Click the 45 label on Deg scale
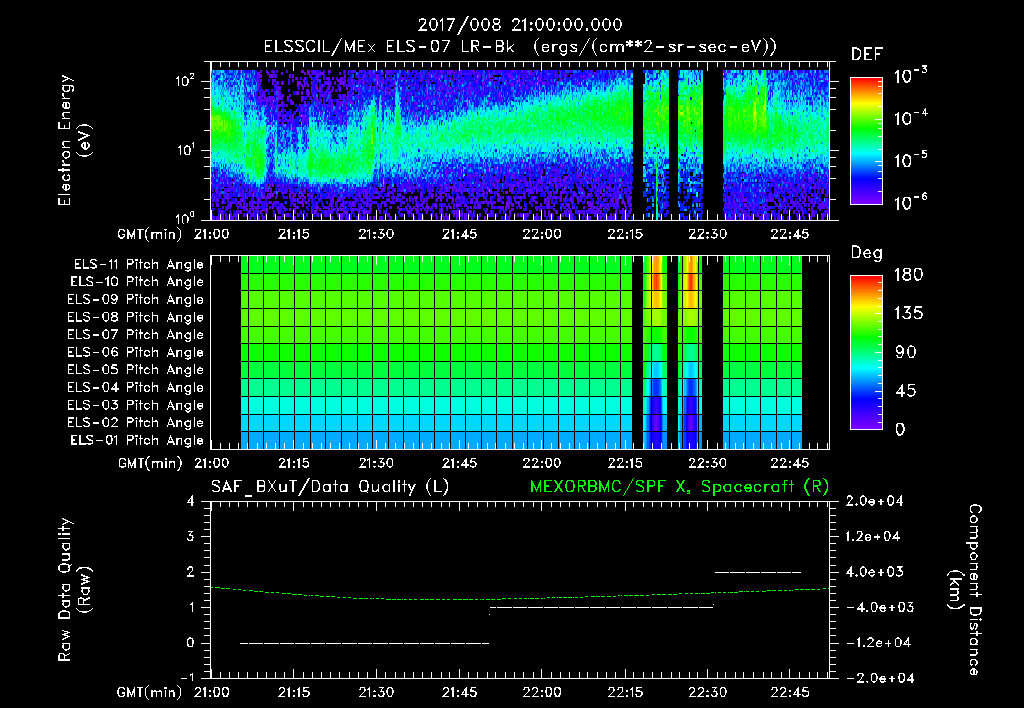The image size is (1024, 708). [905, 391]
